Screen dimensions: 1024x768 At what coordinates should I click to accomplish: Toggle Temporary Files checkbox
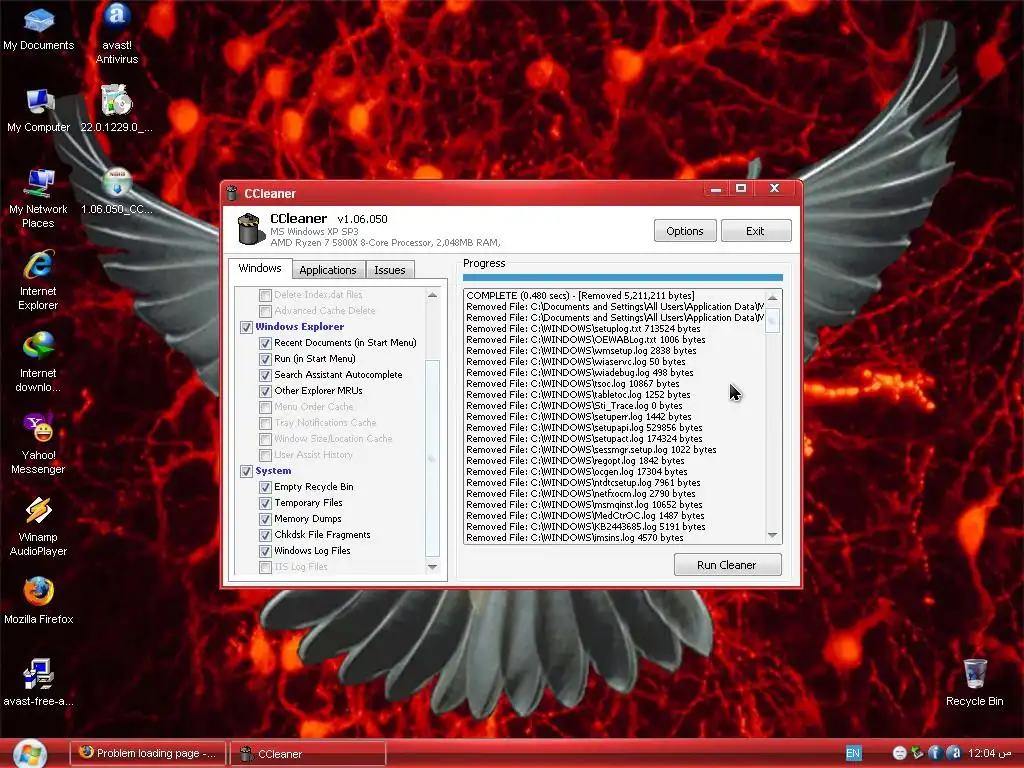point(265,503)
